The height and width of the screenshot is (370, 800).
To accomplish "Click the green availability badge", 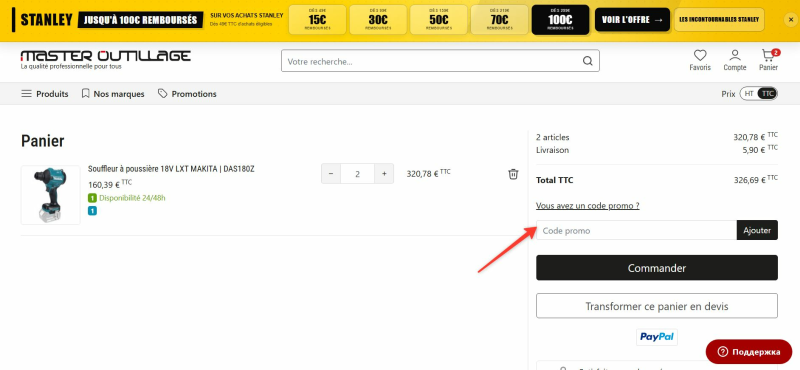I will [x=92, y=198].
